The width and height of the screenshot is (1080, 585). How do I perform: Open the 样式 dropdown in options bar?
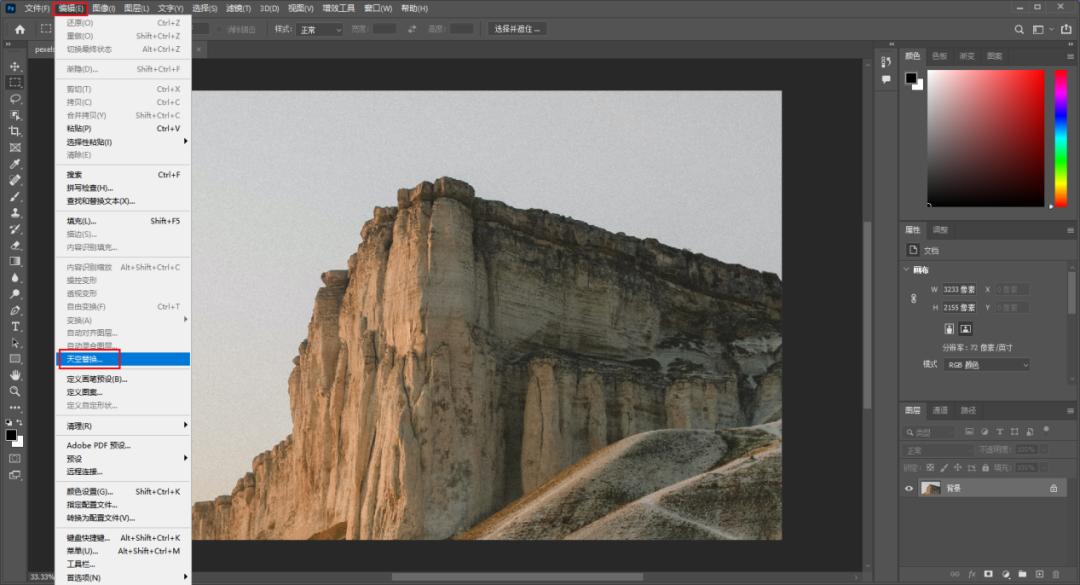[320, 29]
